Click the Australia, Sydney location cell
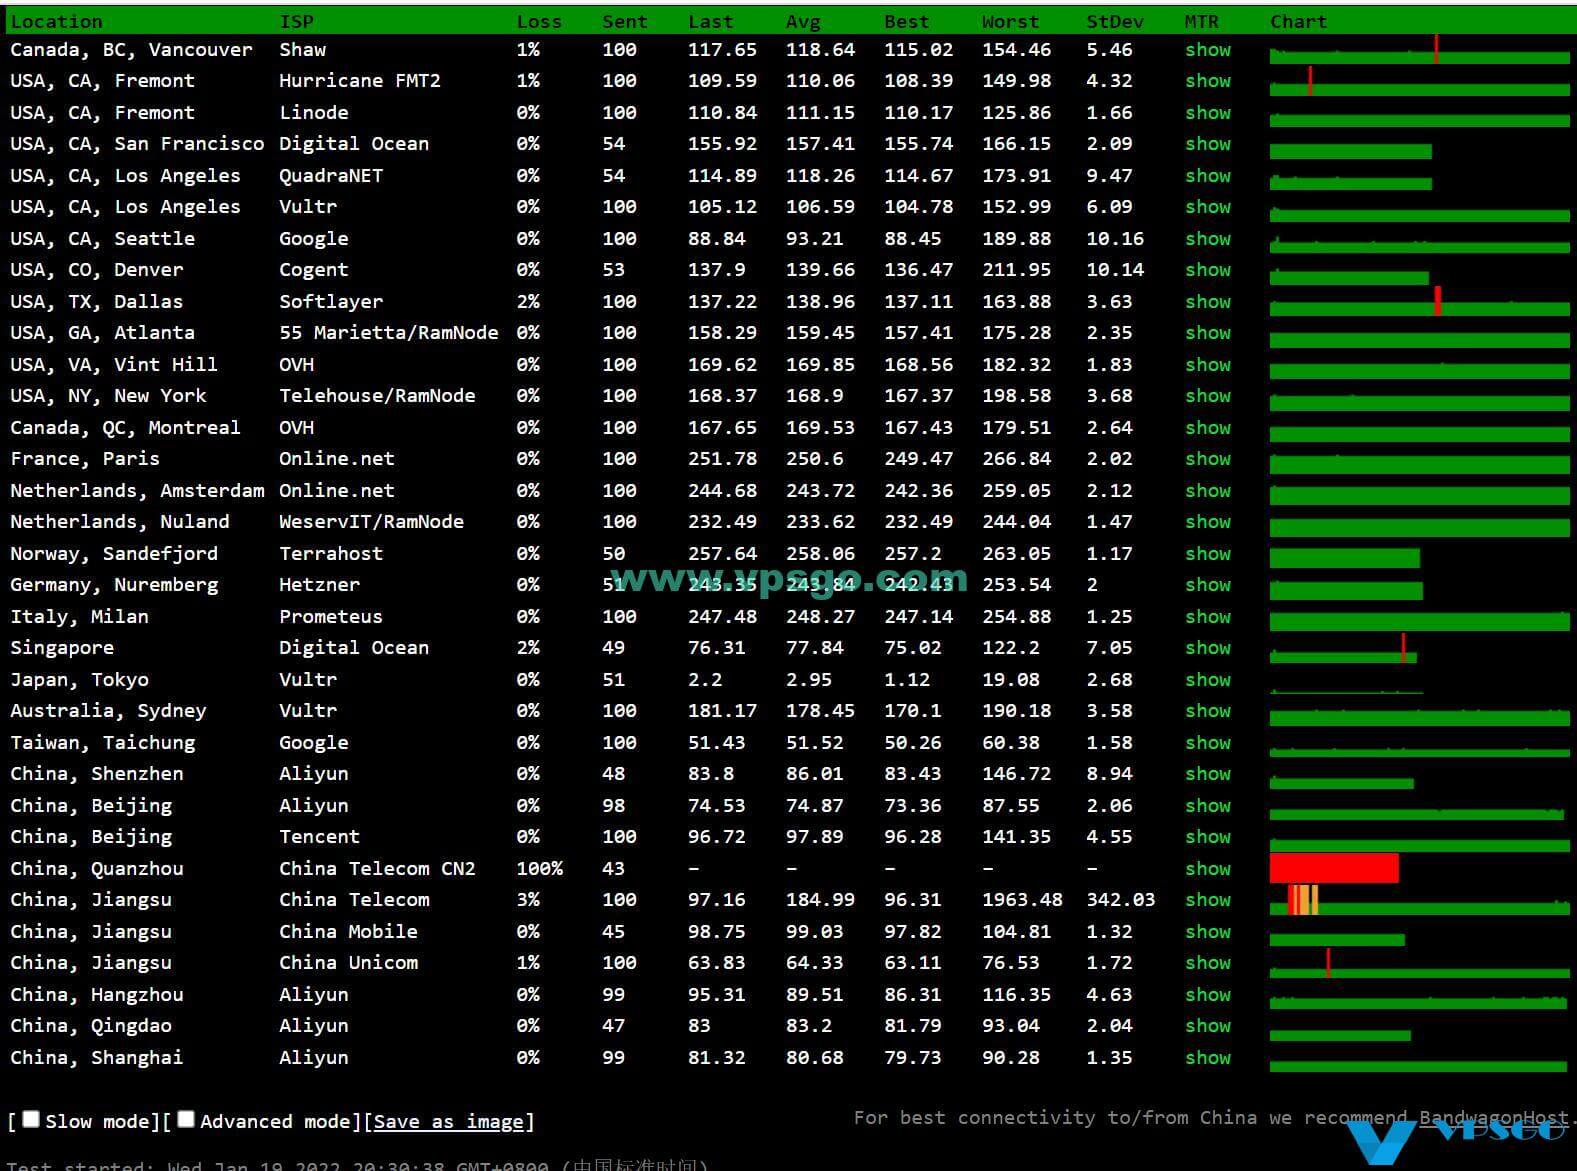 [x=108, y=711]
